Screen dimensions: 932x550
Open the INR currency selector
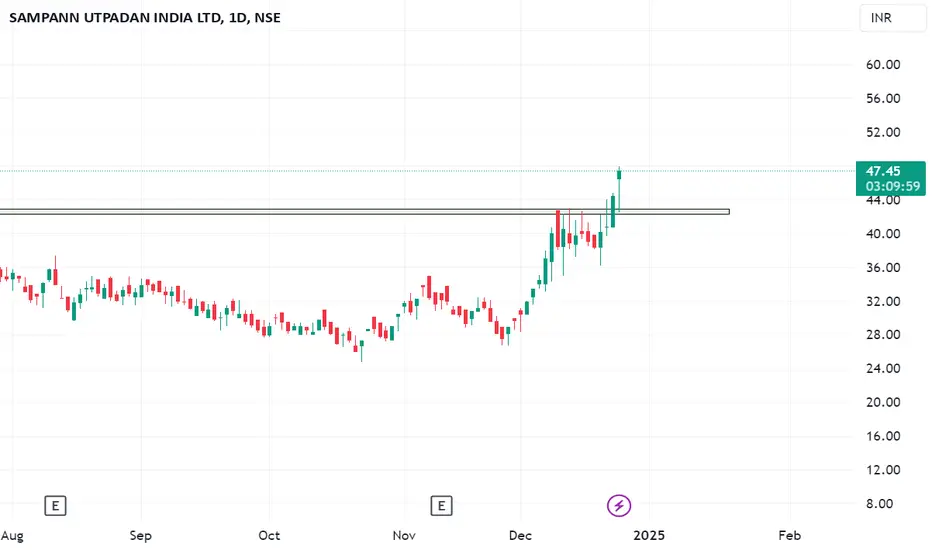(x=892, y=18)
